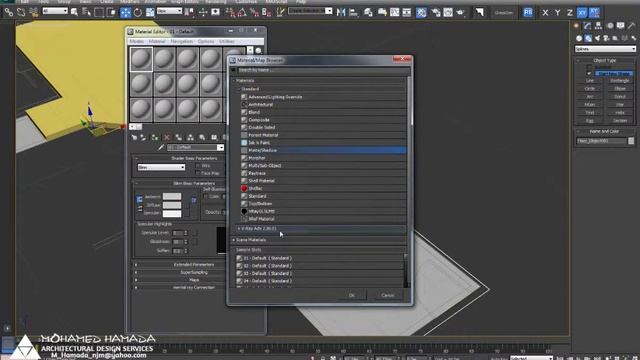Toggle Self-Illumination Color checkbox

[x=206, y=197]
